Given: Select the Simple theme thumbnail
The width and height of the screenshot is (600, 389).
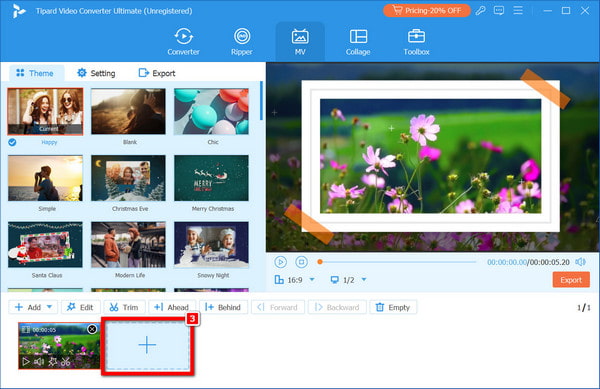Looking at the screenshot, I should click(x=45, y=178).
